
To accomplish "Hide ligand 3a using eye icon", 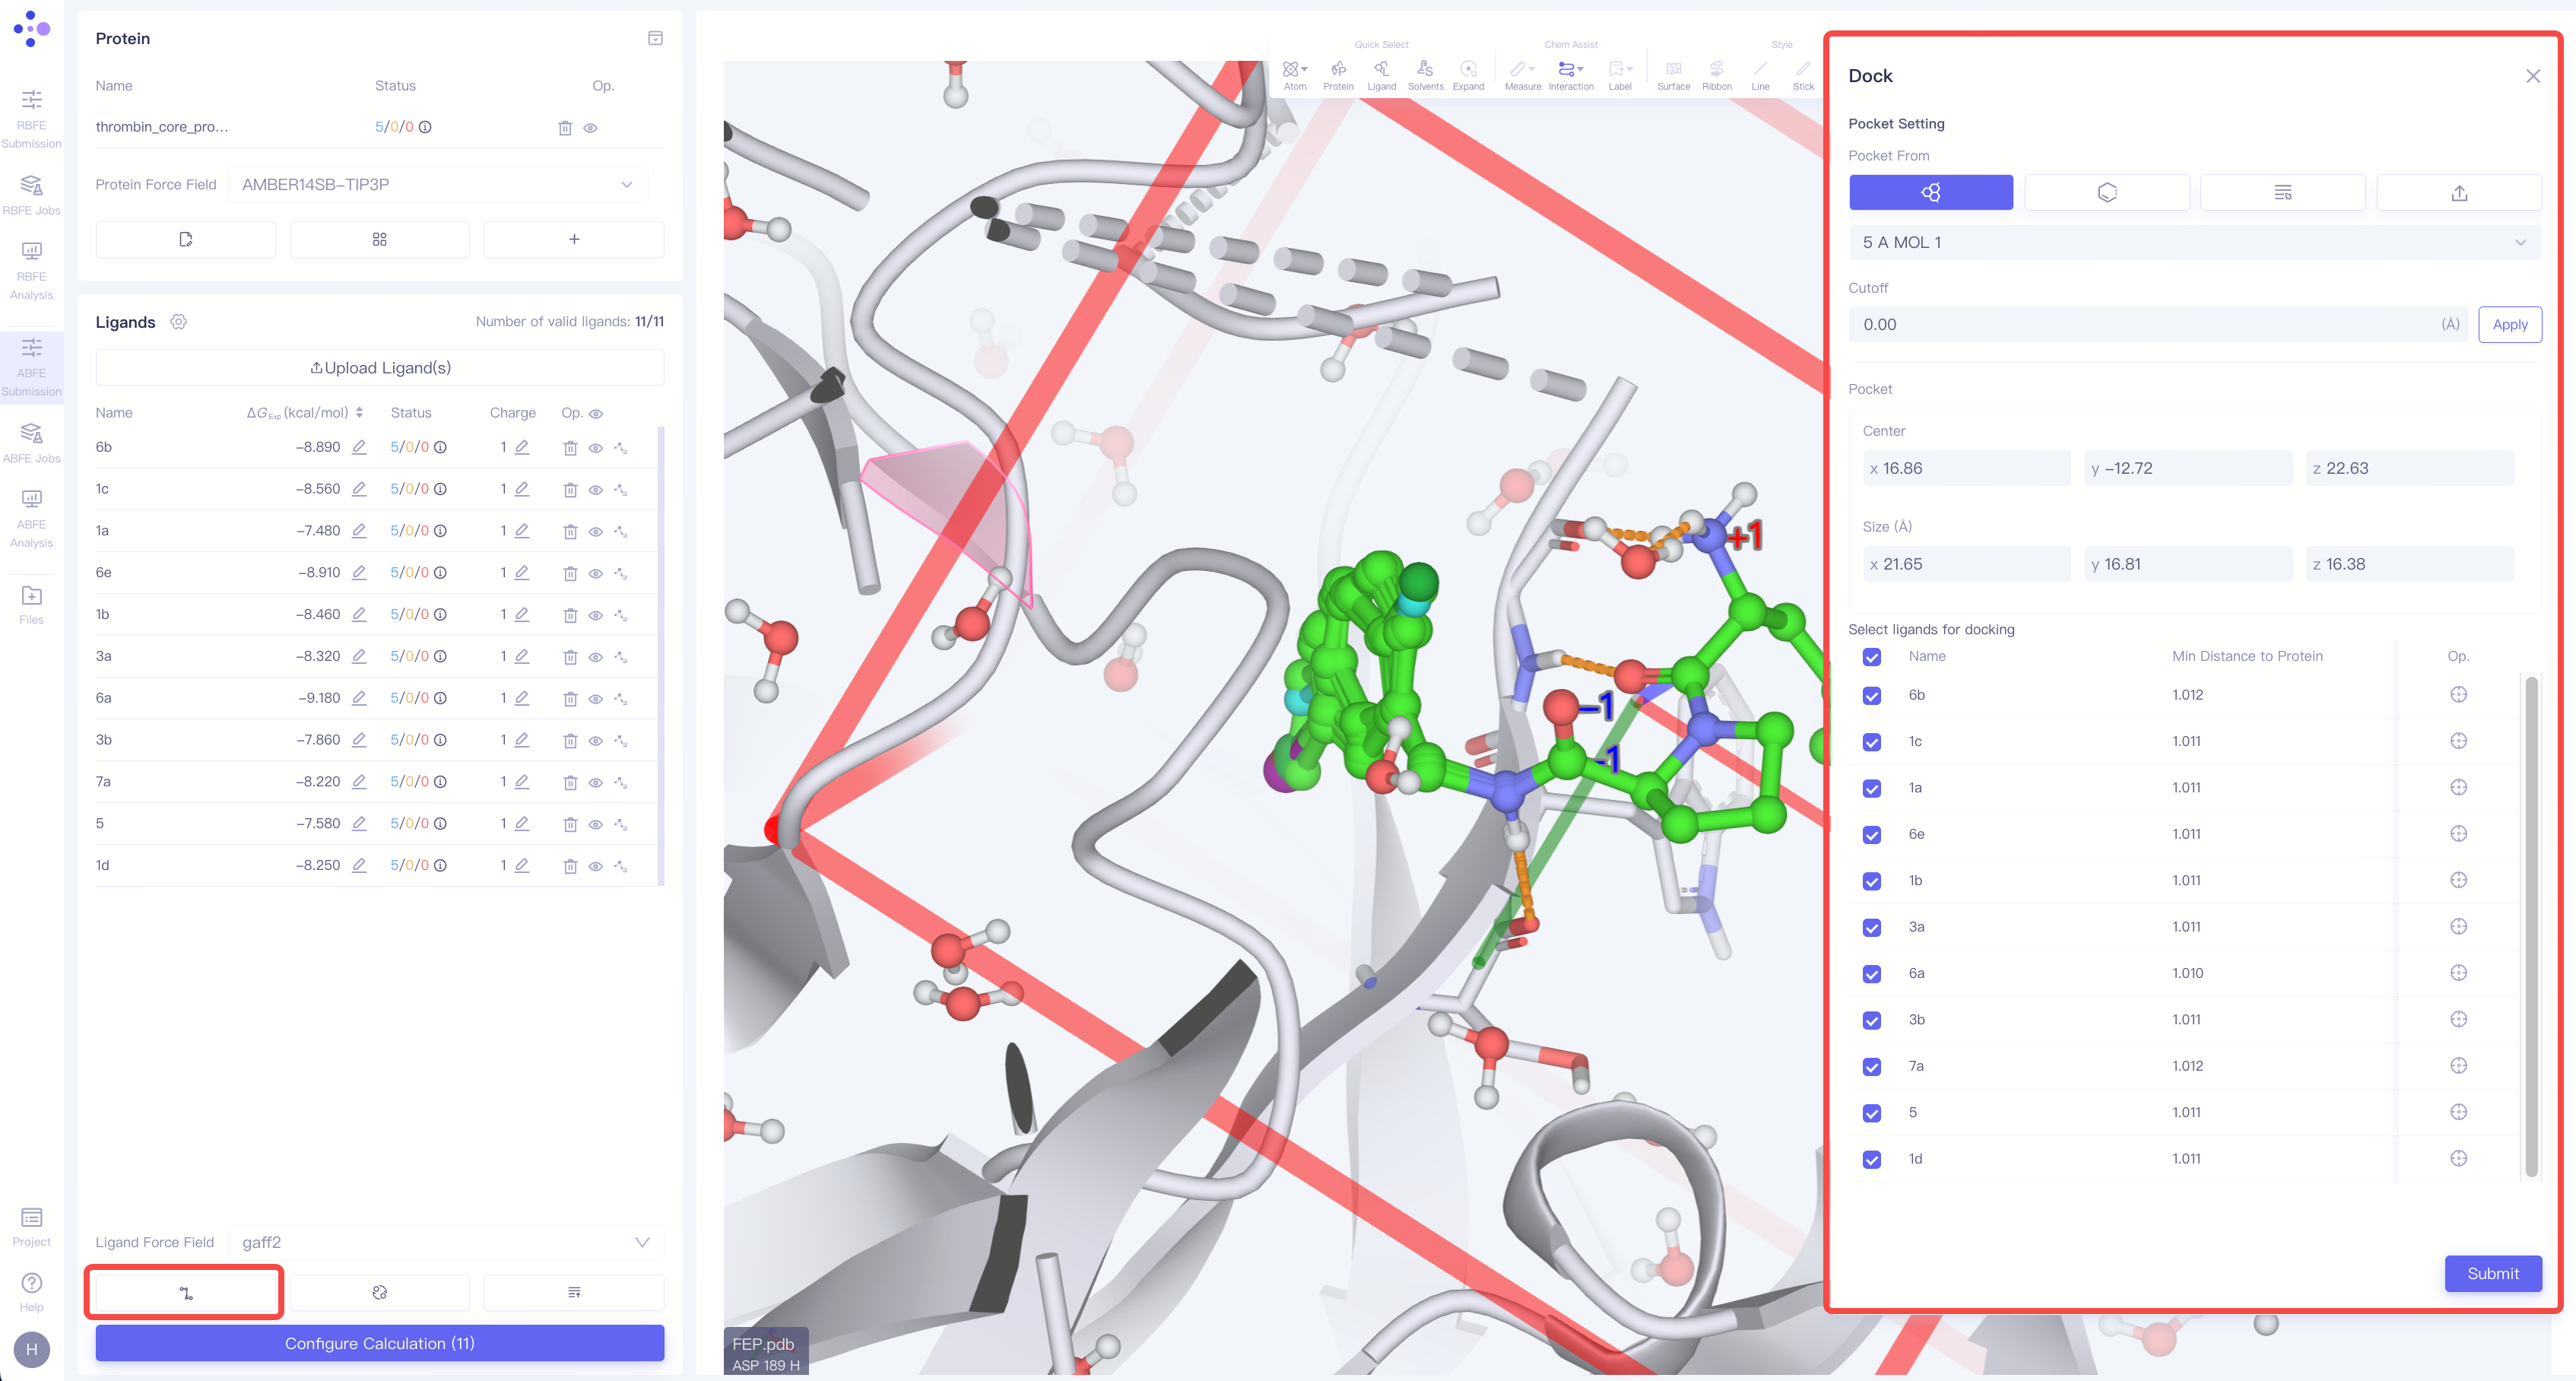I will click(595, 657).
